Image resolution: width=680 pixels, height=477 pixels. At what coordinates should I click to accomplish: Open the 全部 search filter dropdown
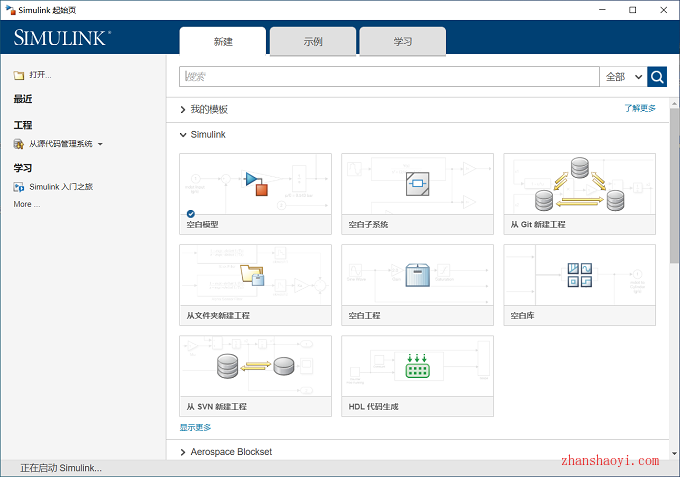coord(624,77)
